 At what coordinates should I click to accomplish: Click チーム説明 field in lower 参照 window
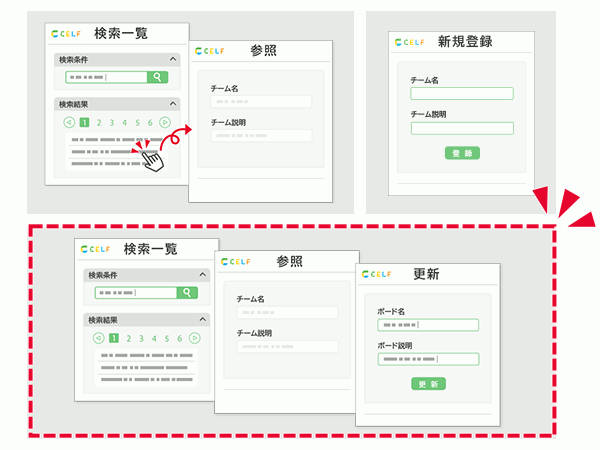pyautogui.click(x=287, y=346)
